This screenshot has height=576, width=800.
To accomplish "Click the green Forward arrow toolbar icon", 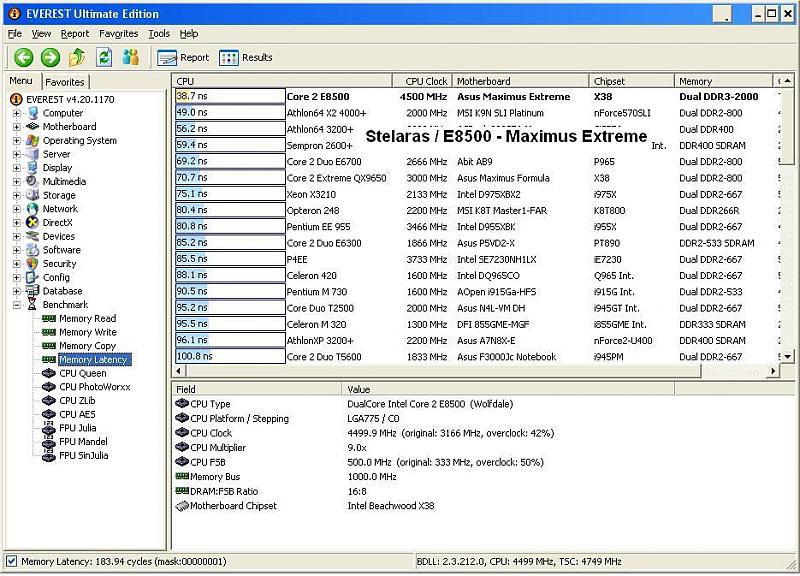I will pos(50,58).
